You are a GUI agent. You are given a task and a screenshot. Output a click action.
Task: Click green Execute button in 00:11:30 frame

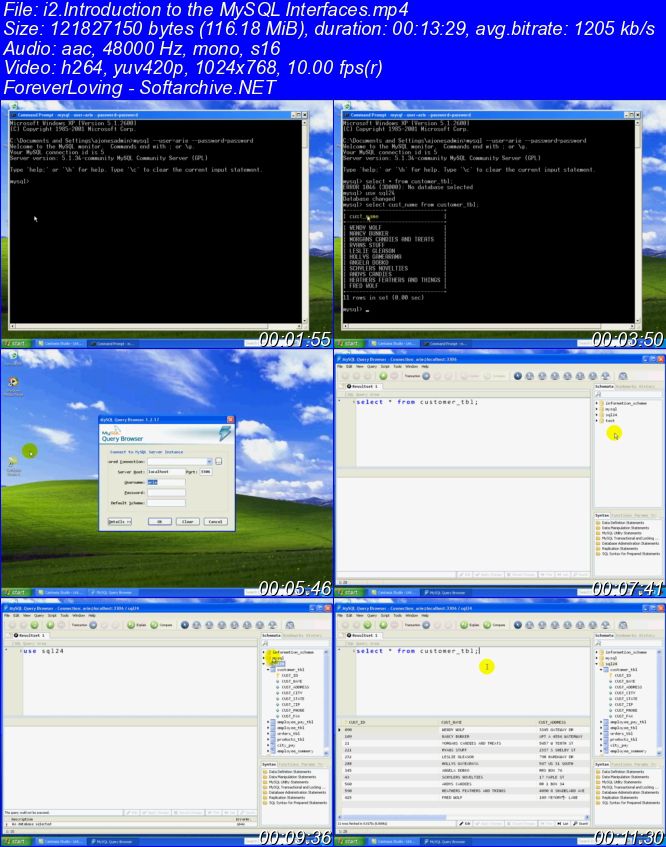[383, 625]
